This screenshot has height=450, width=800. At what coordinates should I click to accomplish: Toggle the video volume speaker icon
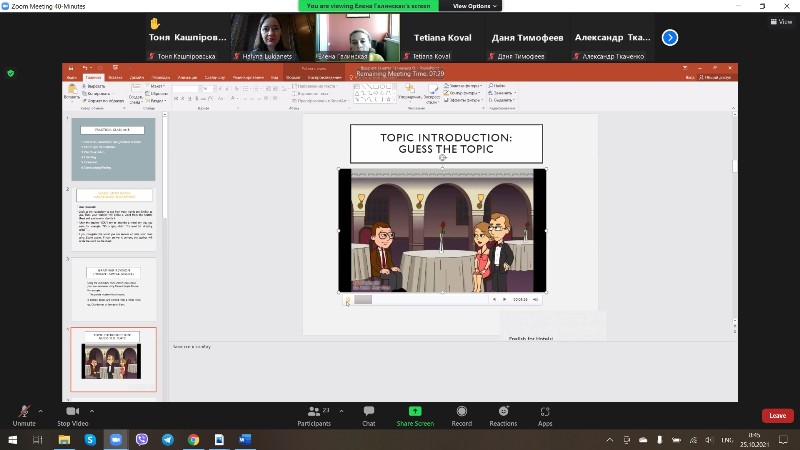[x=535, y=299]
